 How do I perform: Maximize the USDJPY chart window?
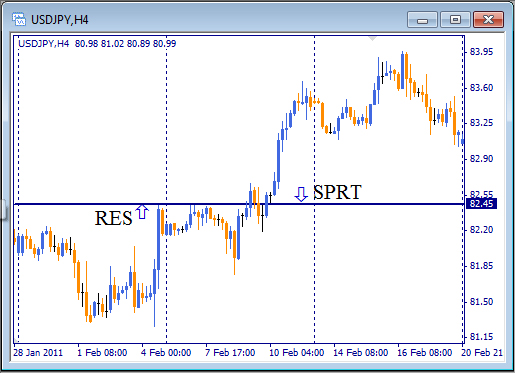point(455,20)
